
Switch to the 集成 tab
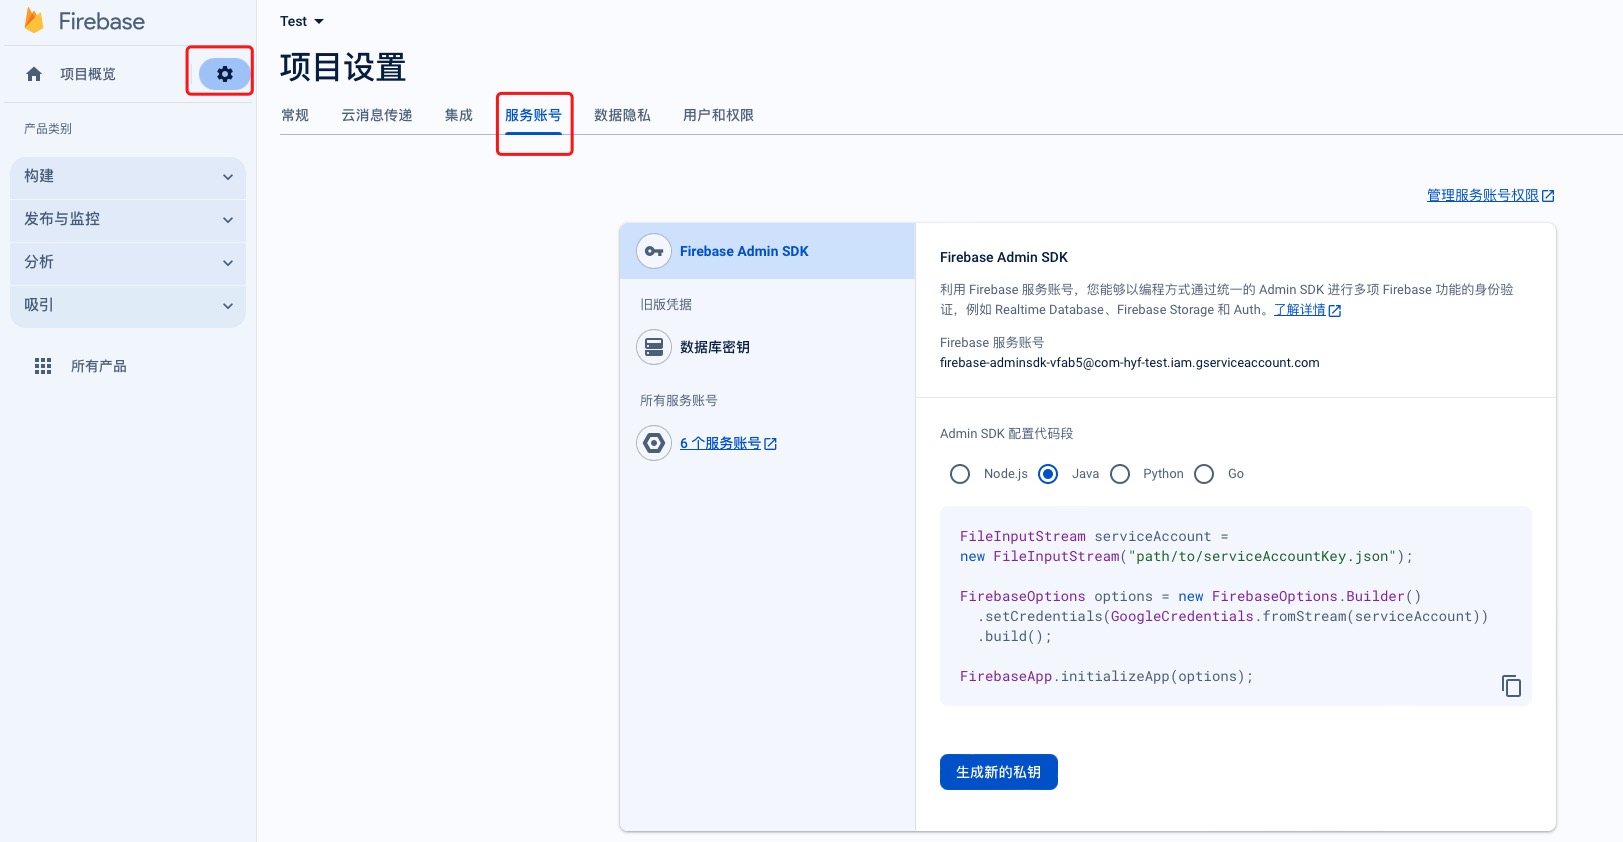[459, 115]
